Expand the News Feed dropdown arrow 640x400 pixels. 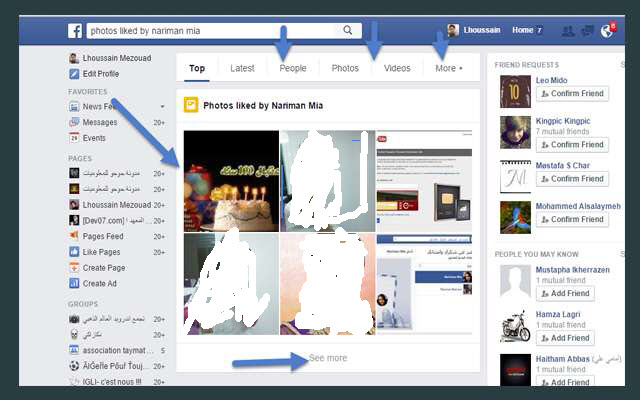click(x=162, y=107)
